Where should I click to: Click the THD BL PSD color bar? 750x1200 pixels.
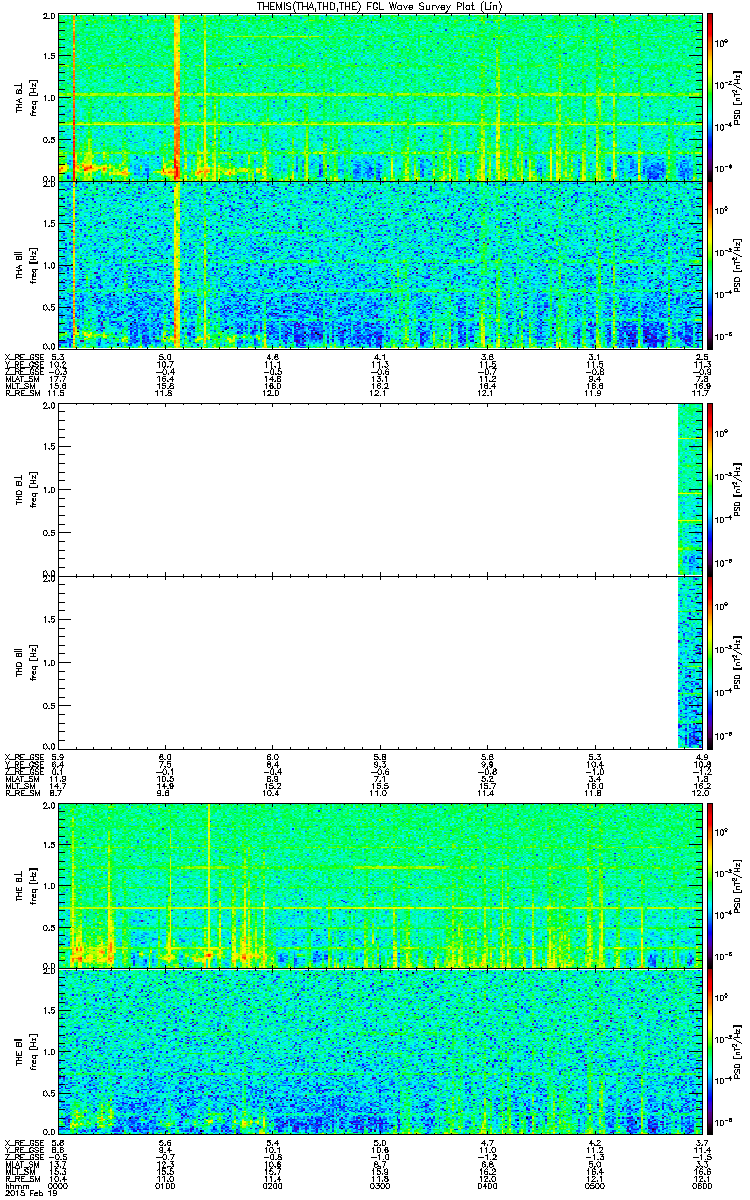coord(710,489)
